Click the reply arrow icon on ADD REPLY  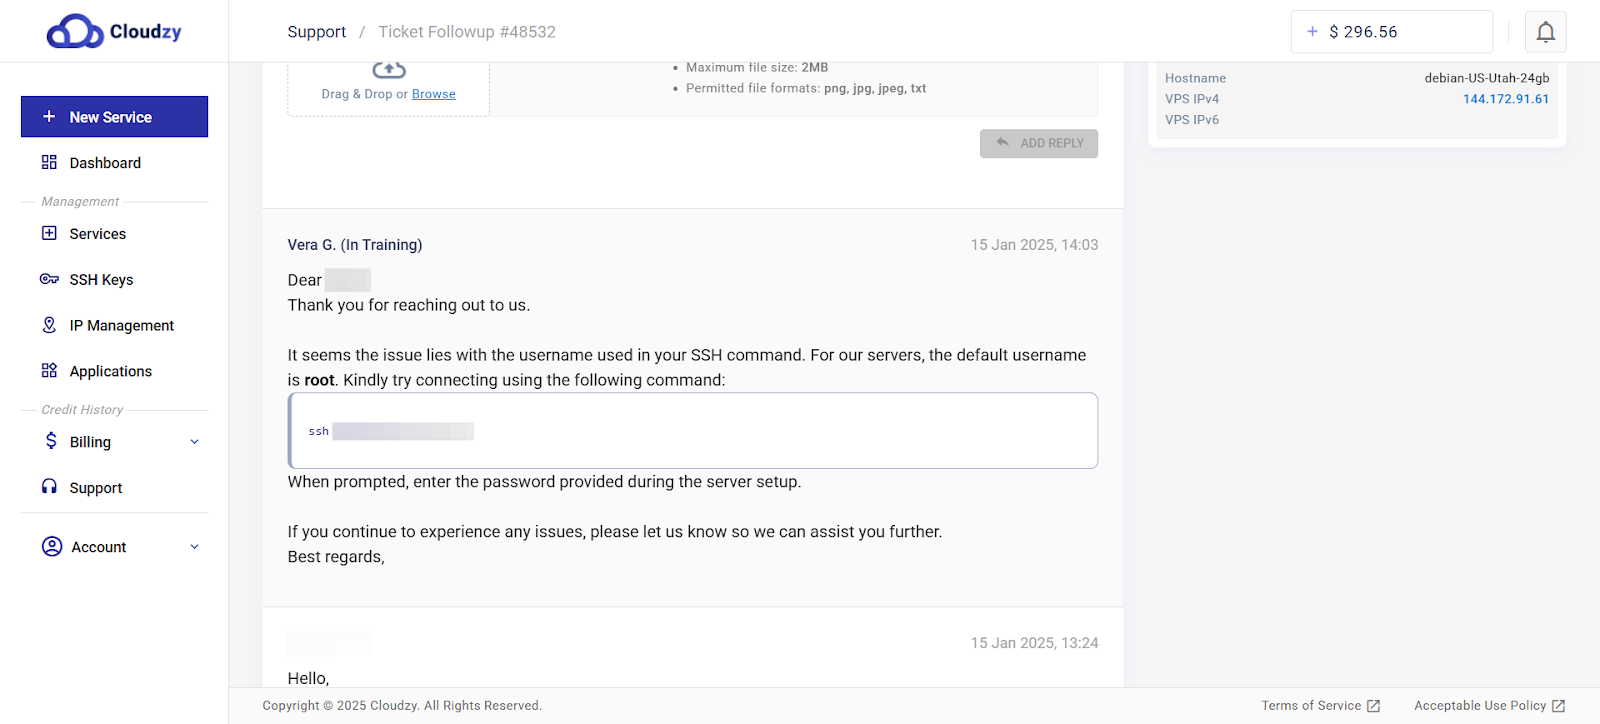point(1003,143)
